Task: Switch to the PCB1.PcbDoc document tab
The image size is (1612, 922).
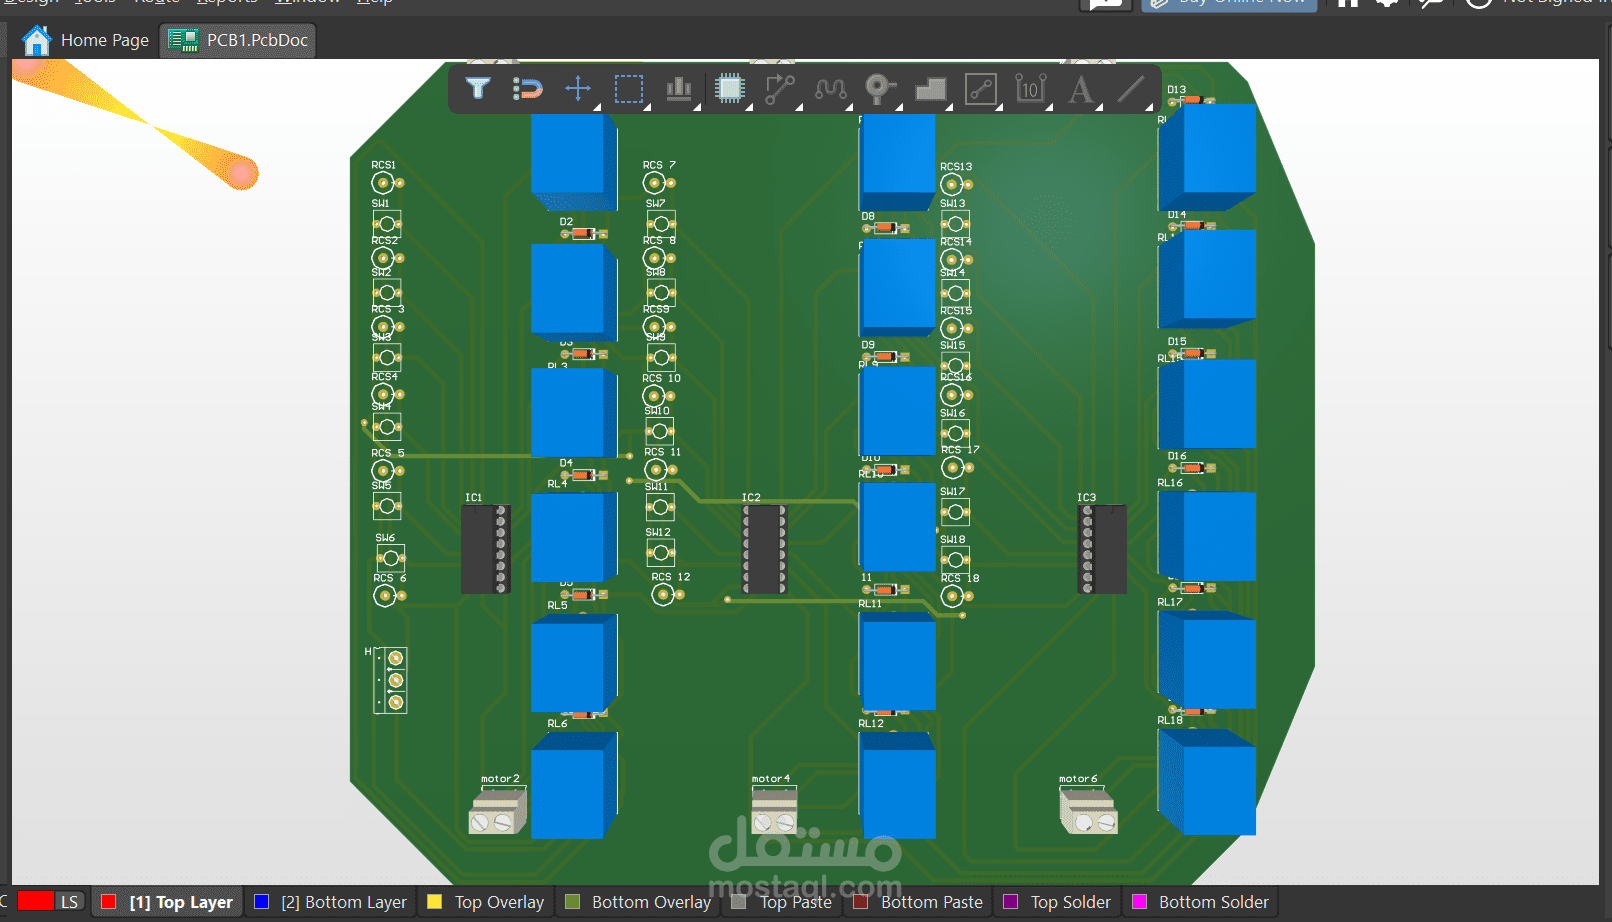Action: coord(238,40)
